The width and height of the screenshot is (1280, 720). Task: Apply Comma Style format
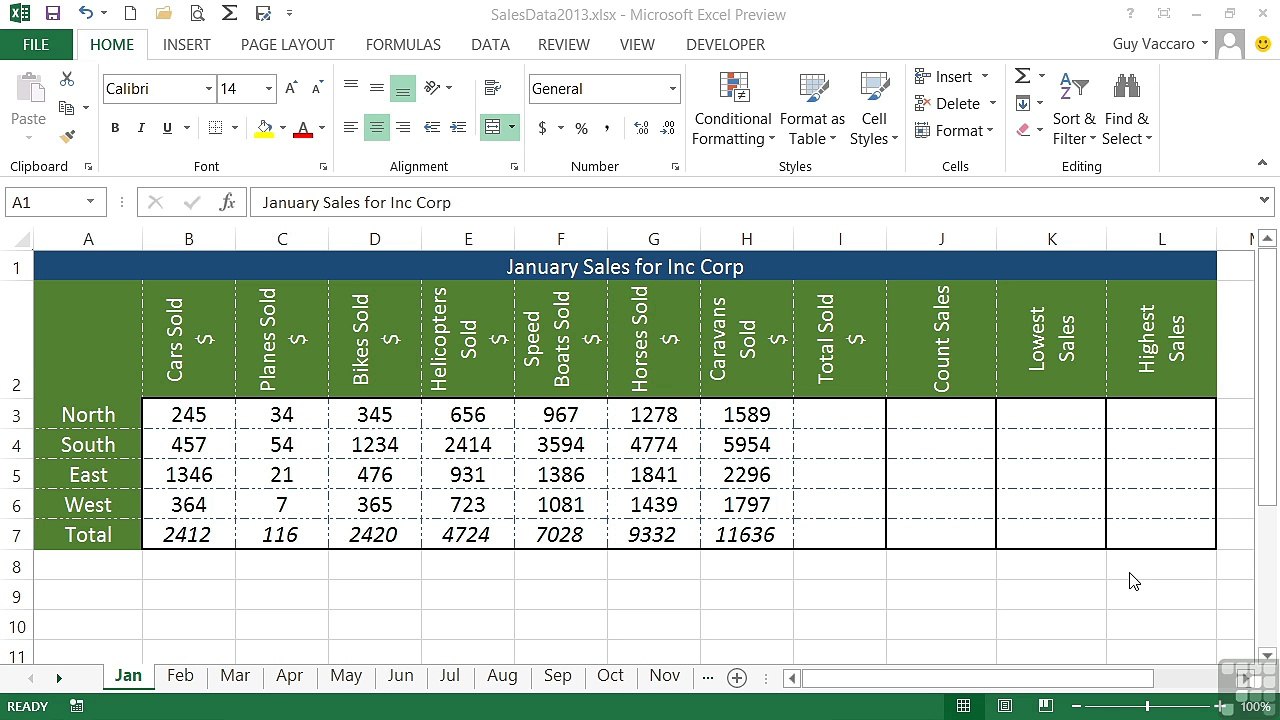[x=607, y=128]
